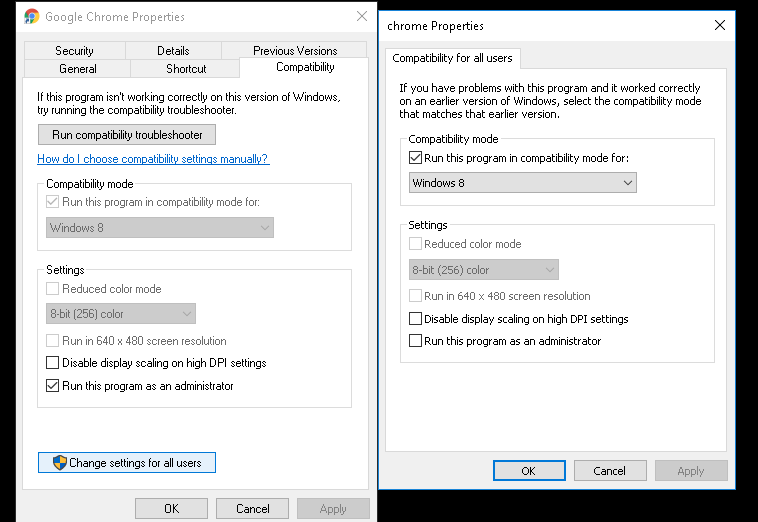Screen dimensions: 758x522
Task: Click Apply in Google Chrome Properties window
Action: (x=333, y=508)
